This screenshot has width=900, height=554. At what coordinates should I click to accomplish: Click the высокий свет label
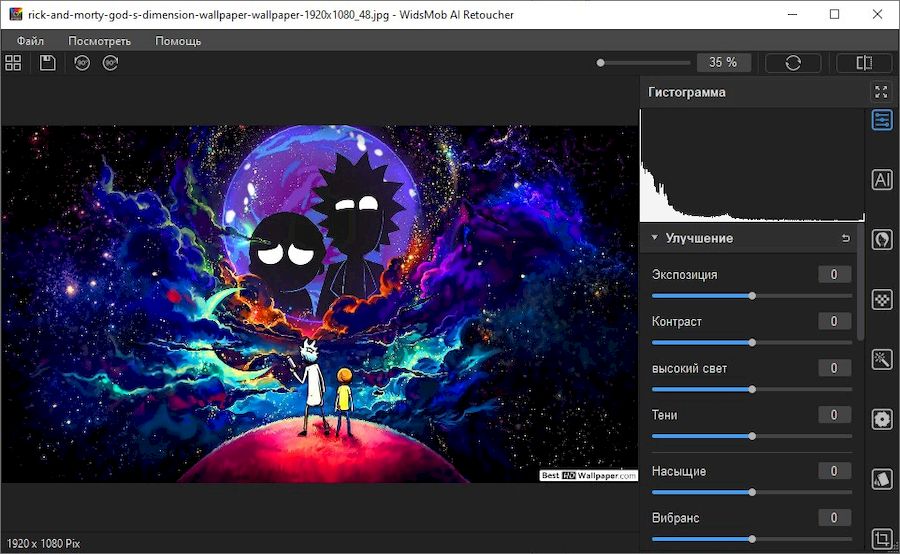point(689,368)
